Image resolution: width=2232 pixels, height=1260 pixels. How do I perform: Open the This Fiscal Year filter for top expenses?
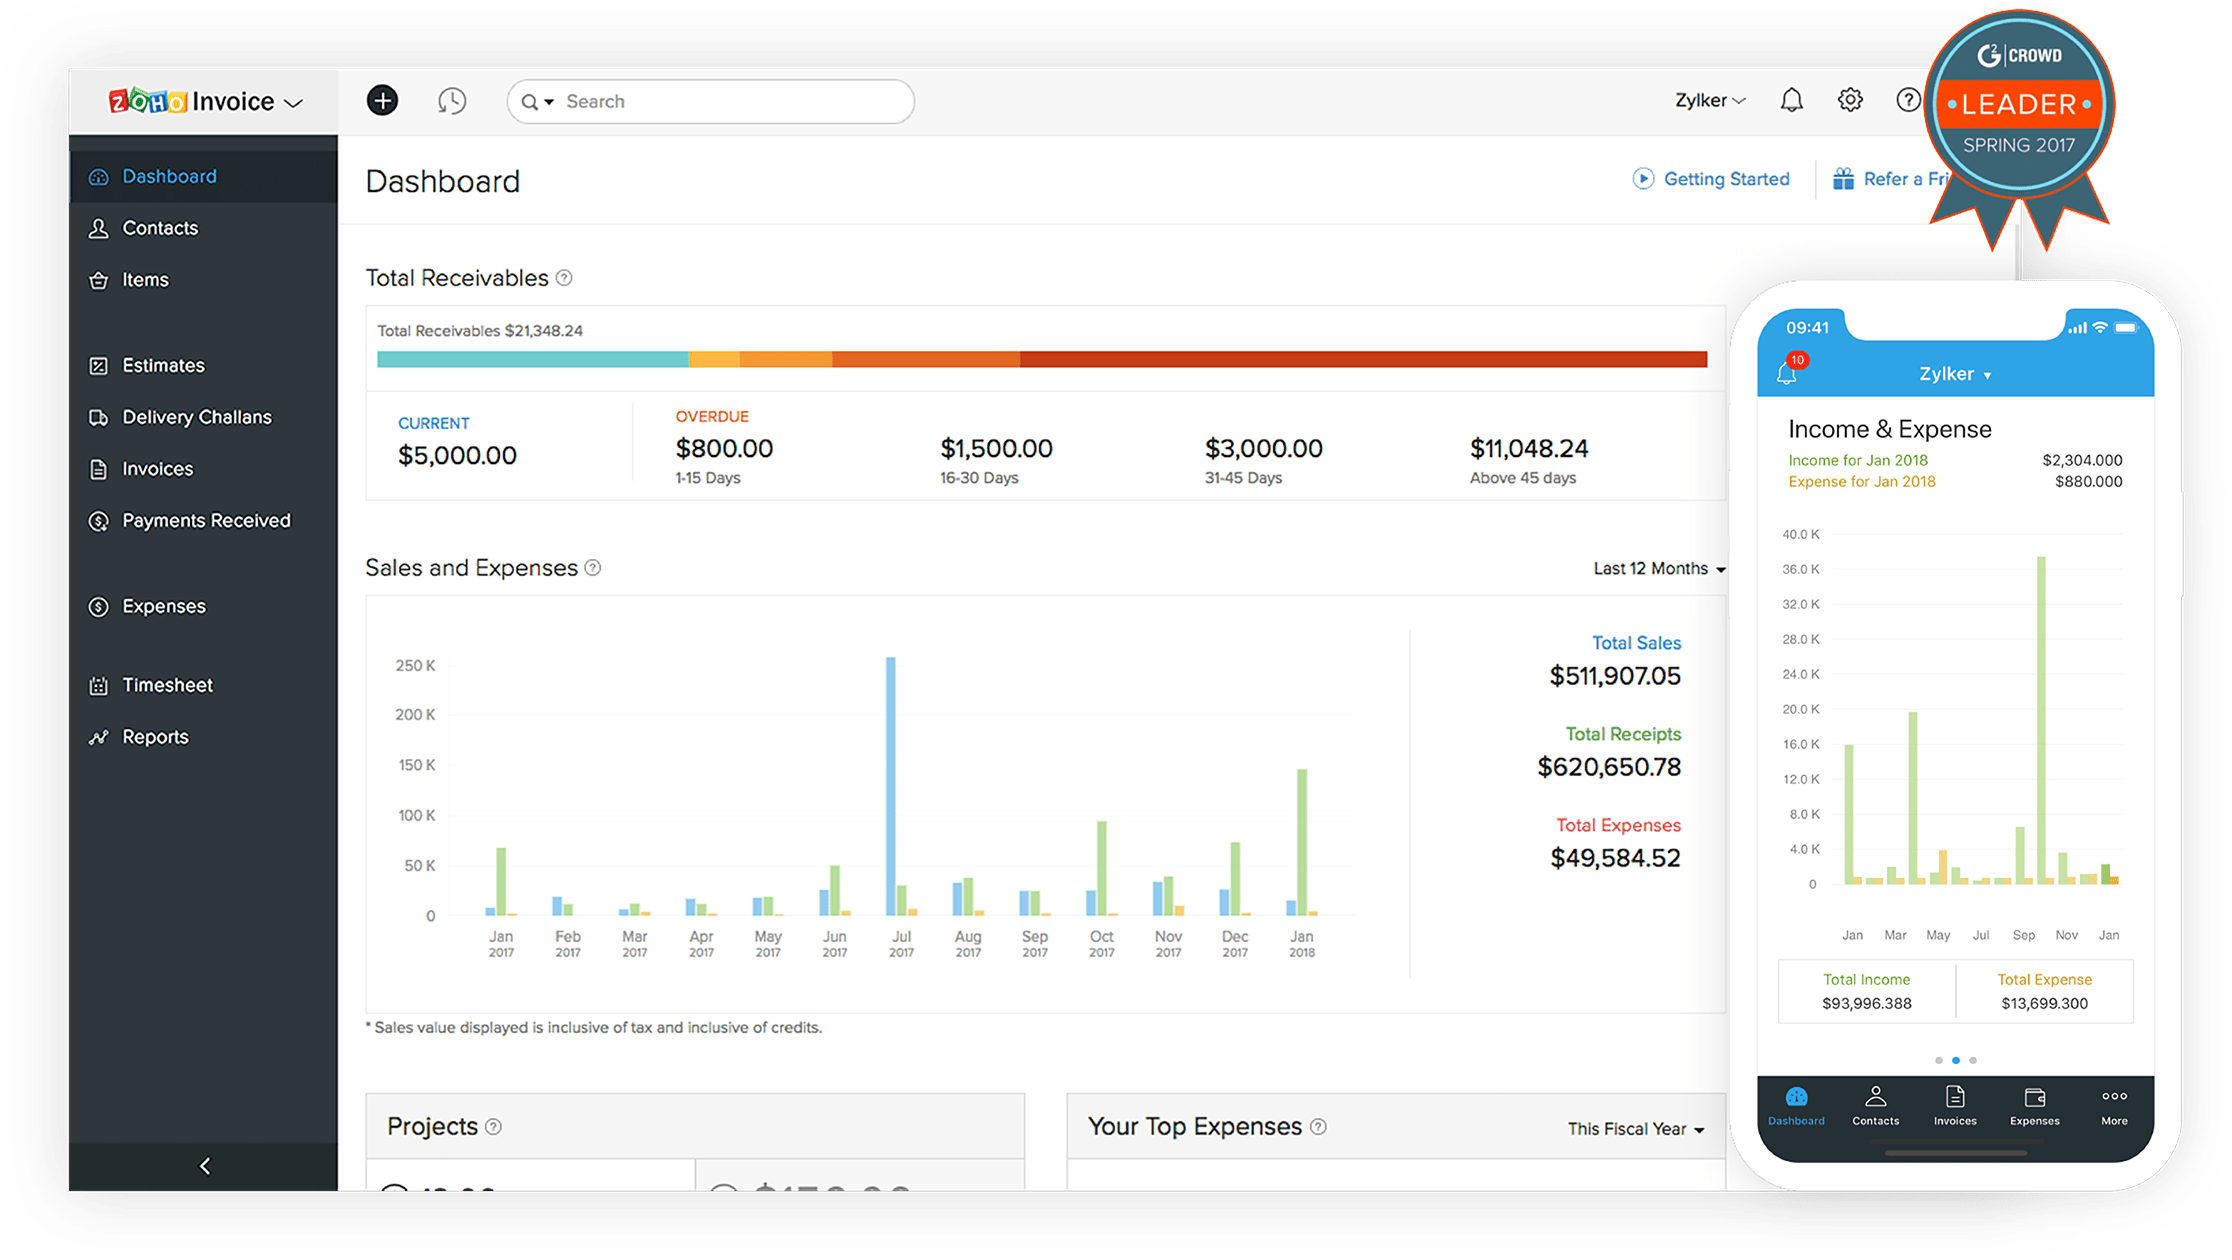(x=1634, y=1128)
